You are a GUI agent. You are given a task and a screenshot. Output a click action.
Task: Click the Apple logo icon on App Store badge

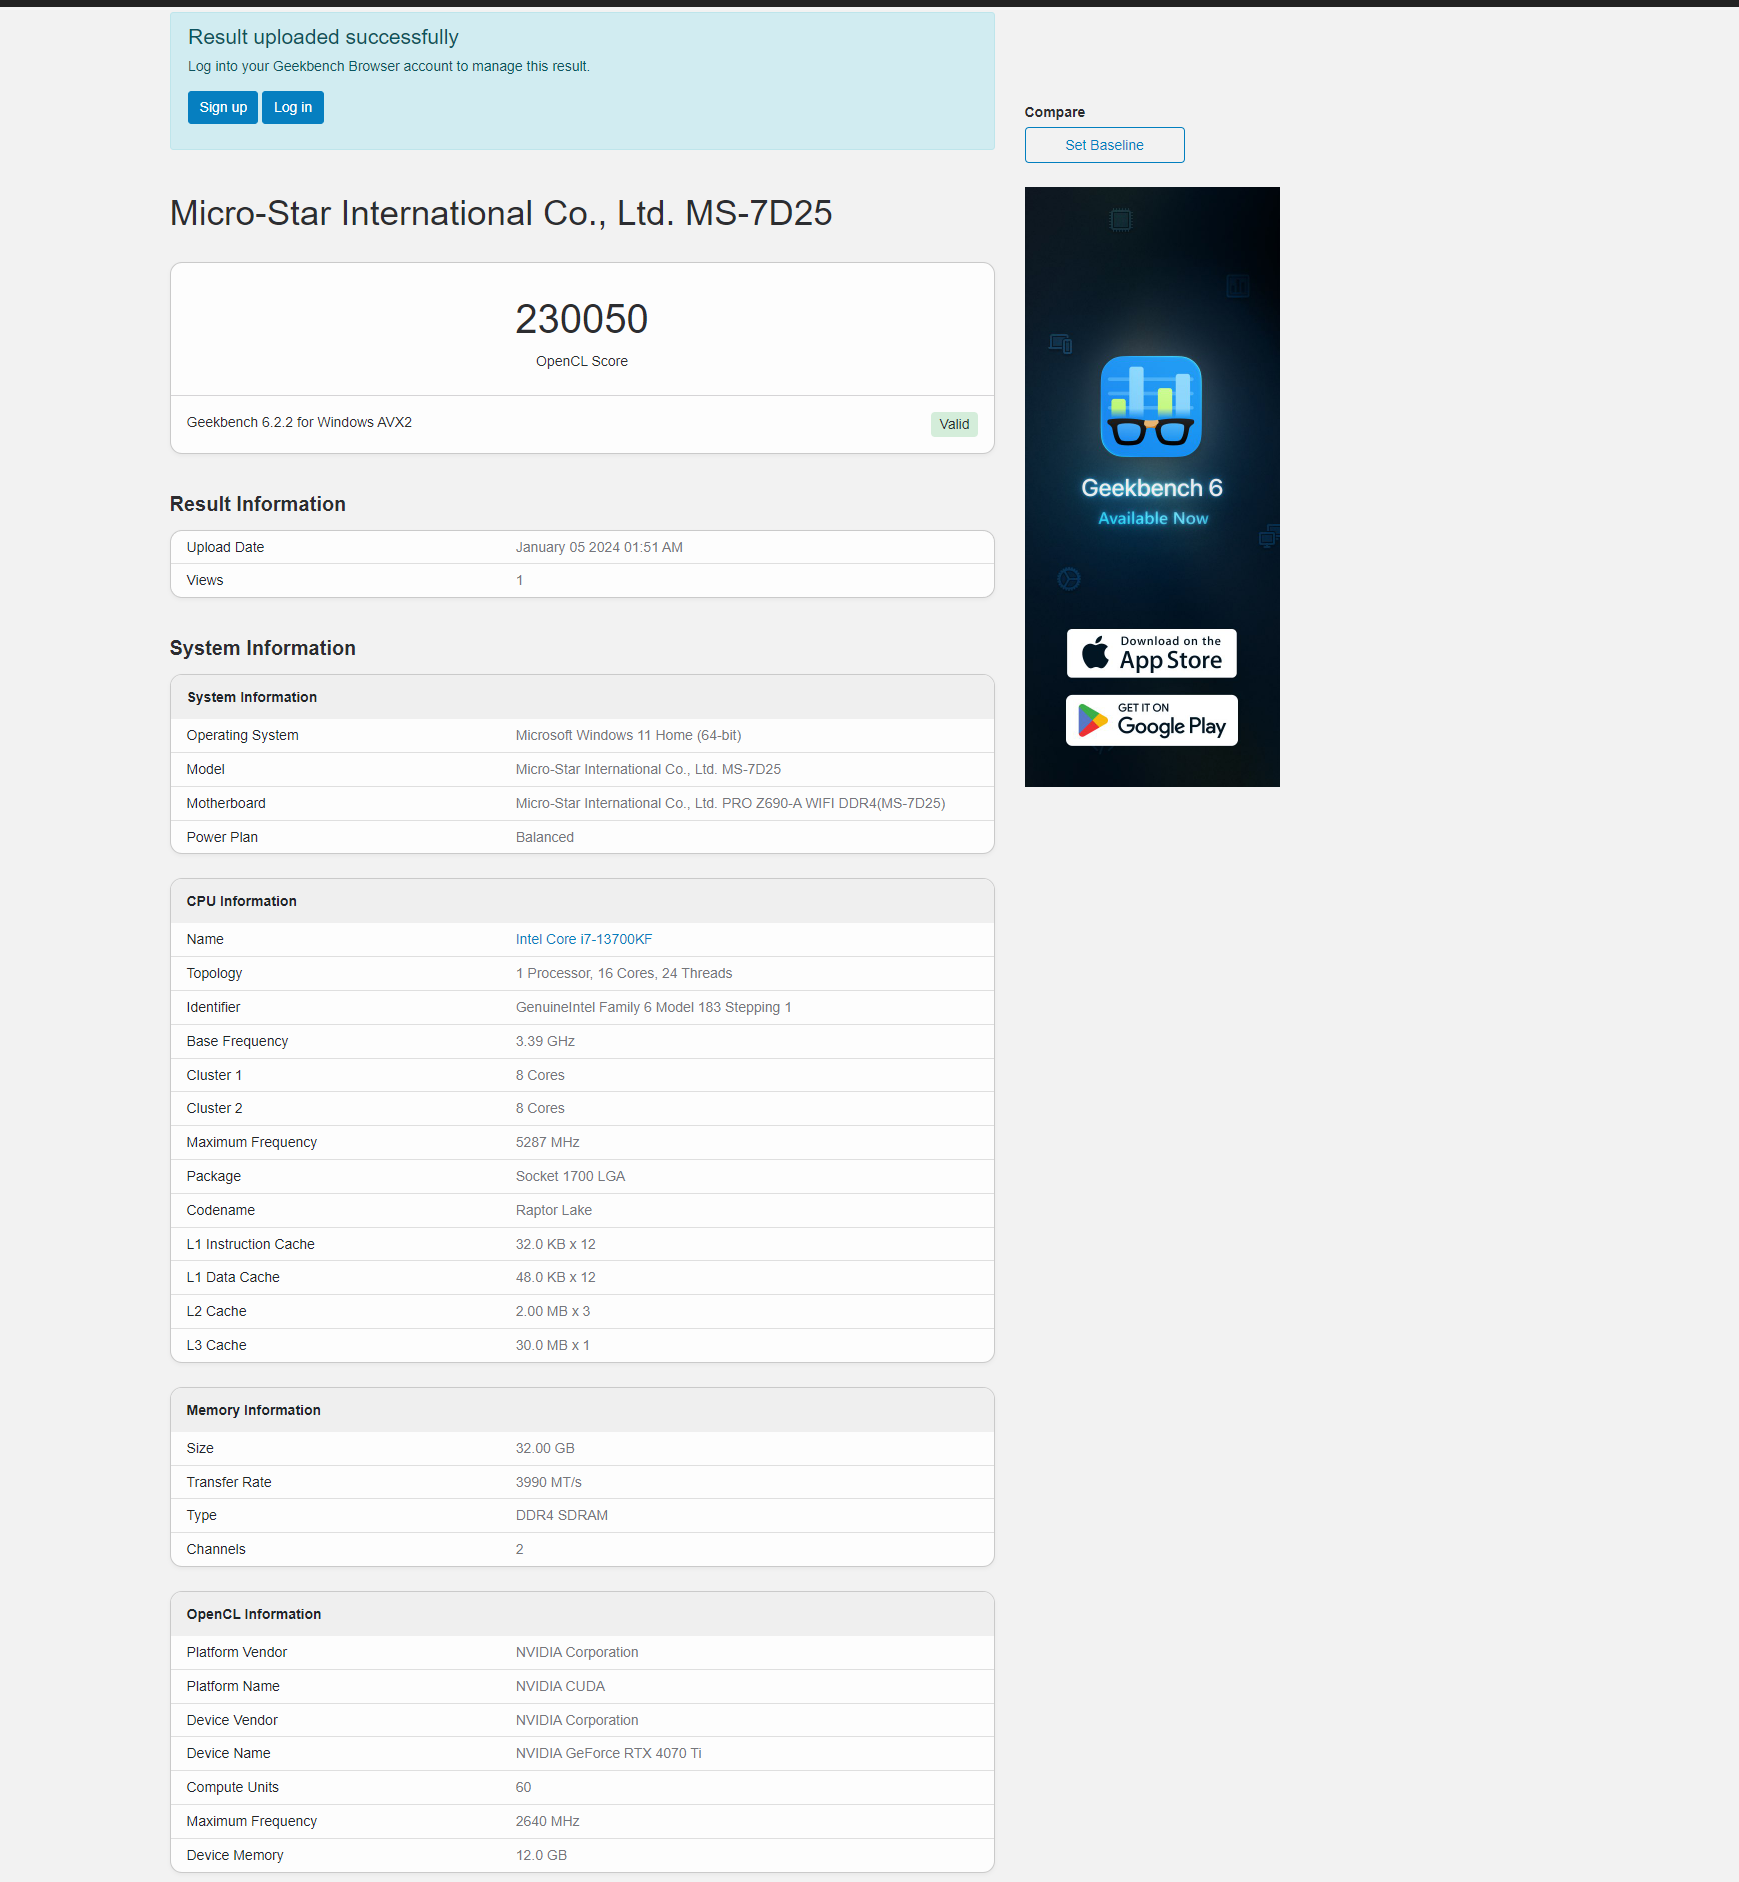1095,652
